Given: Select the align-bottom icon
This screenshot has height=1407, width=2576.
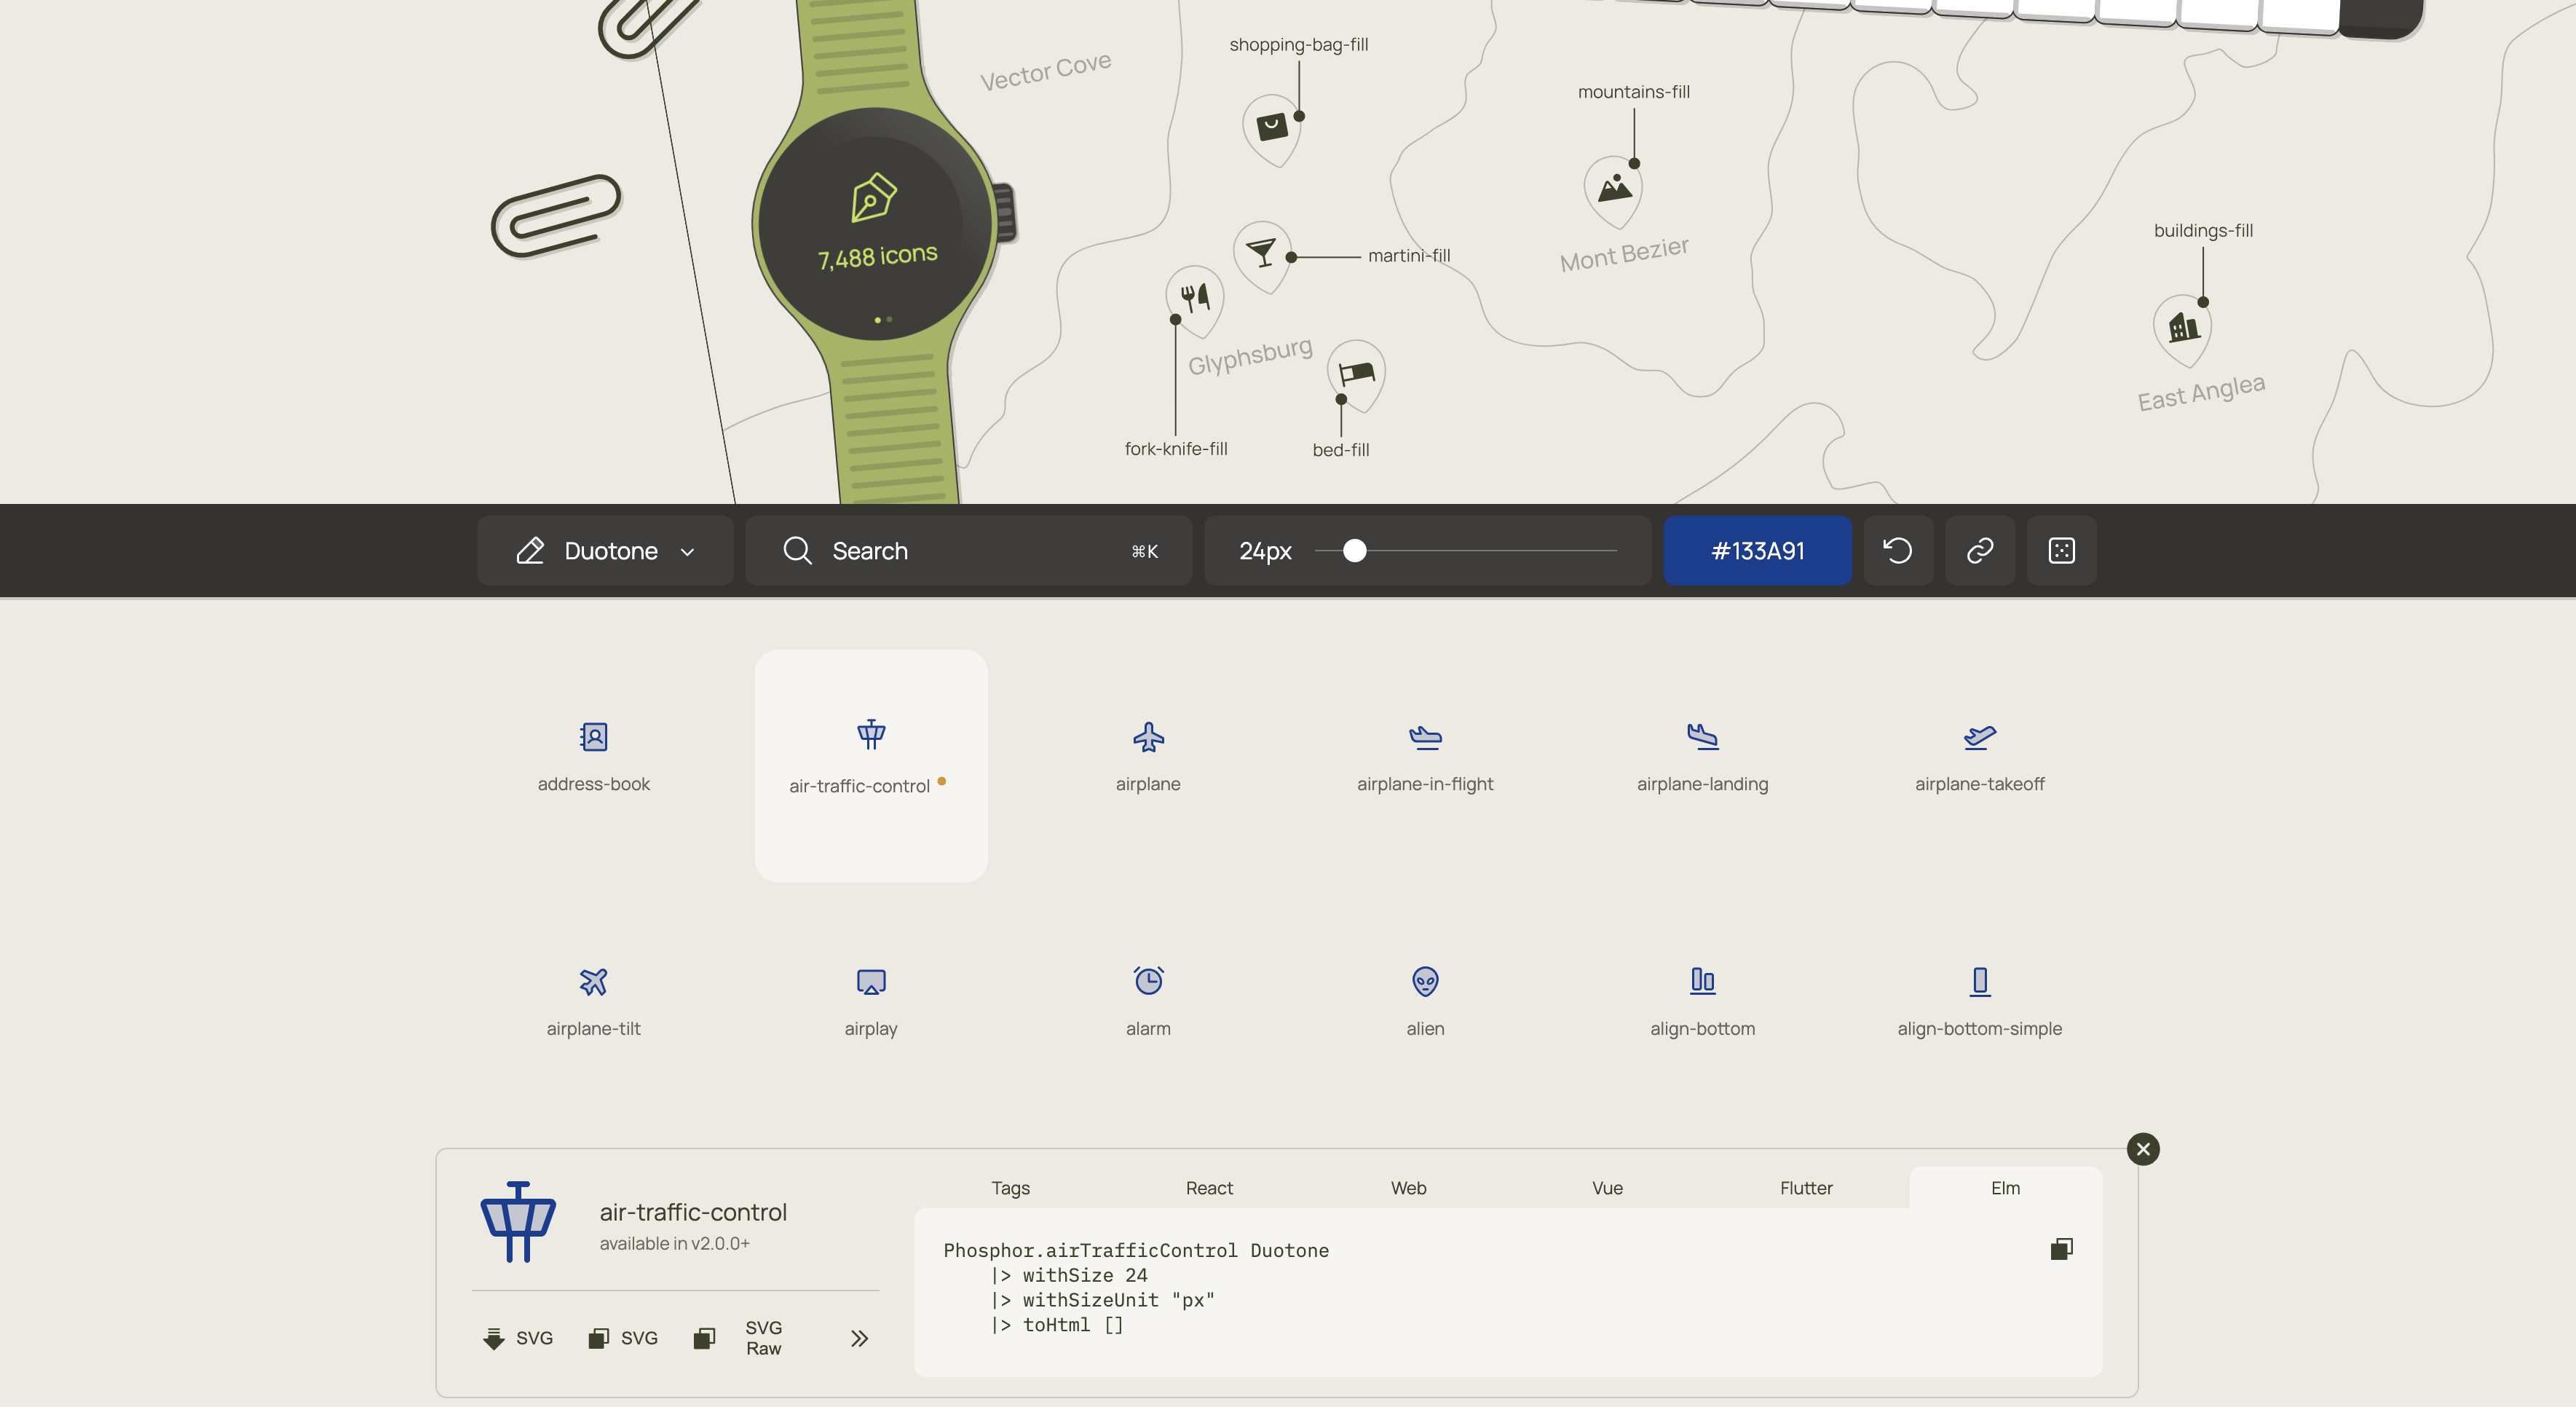Looking at the screenshot, I should (1702, 981).
